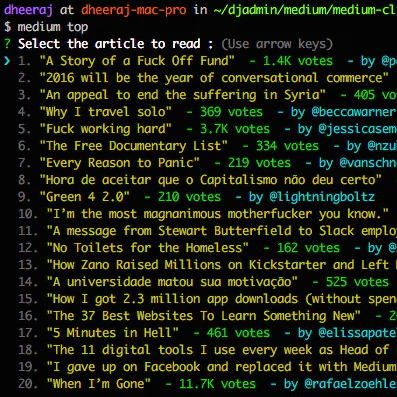Click the "dheeraj-mac-pro" hostname in prompt
The image size is (397, 397).
point(133,10)
